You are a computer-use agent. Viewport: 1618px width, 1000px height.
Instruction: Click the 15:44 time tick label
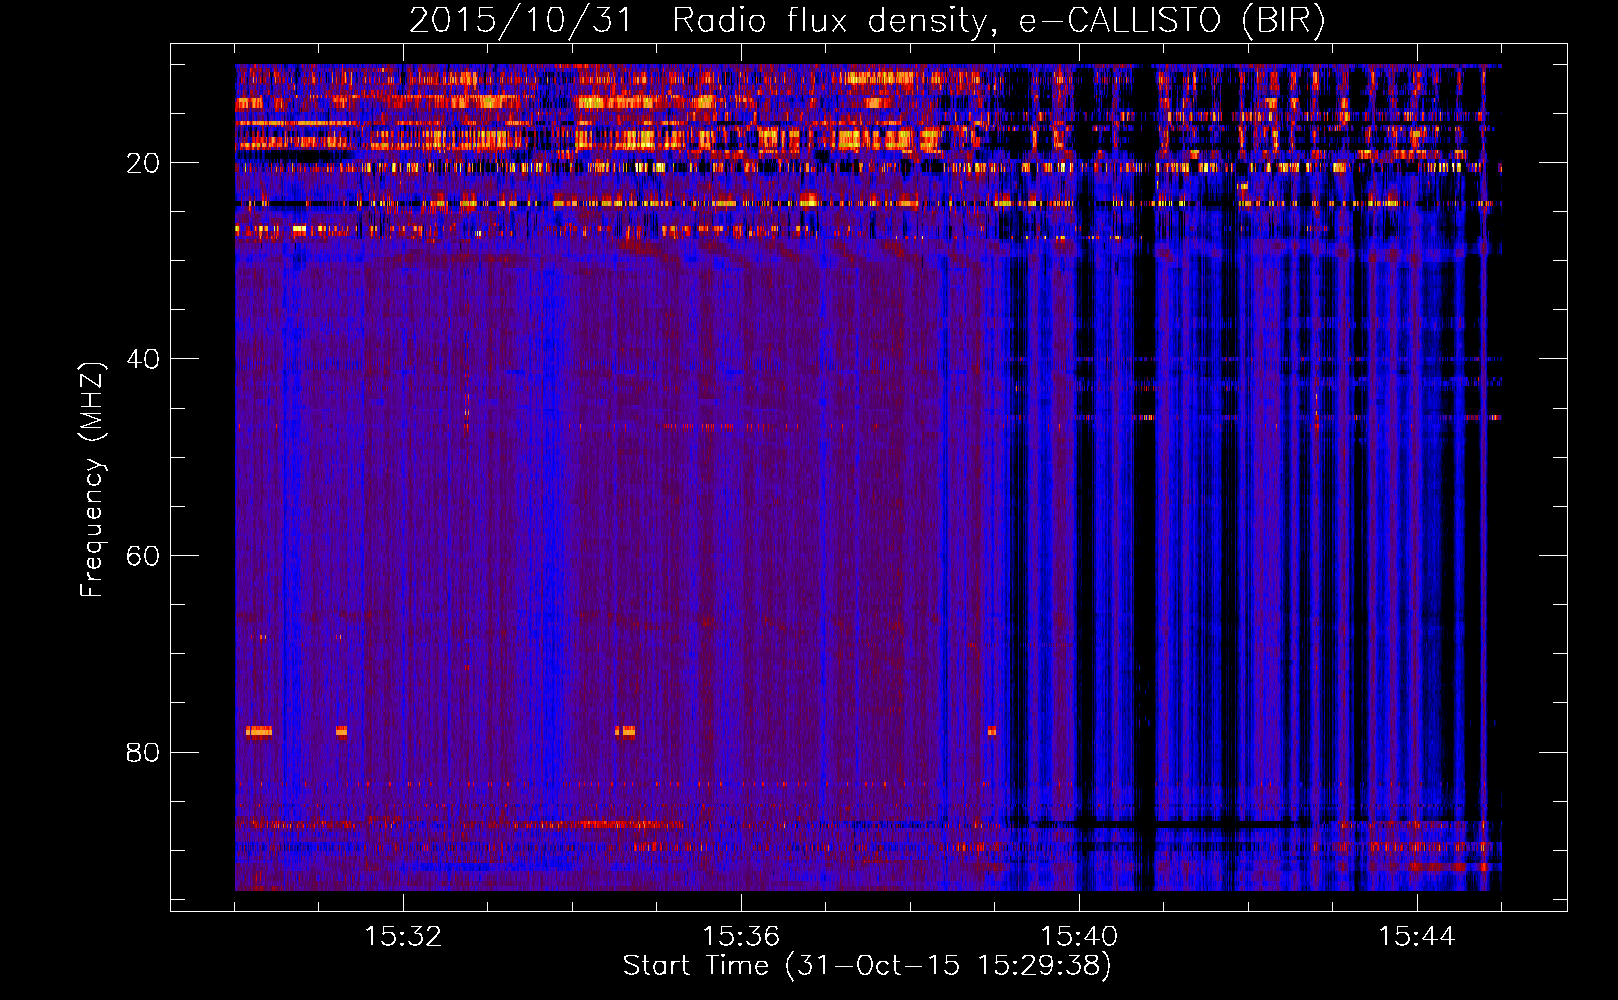[x=1416, y=937]
